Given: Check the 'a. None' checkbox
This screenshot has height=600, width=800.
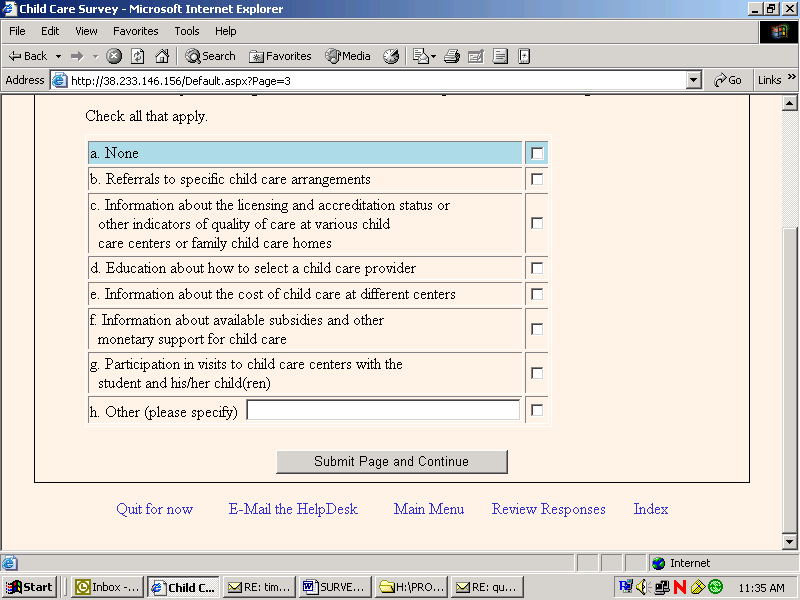Looking at the screenshot, I should [537, 153].
